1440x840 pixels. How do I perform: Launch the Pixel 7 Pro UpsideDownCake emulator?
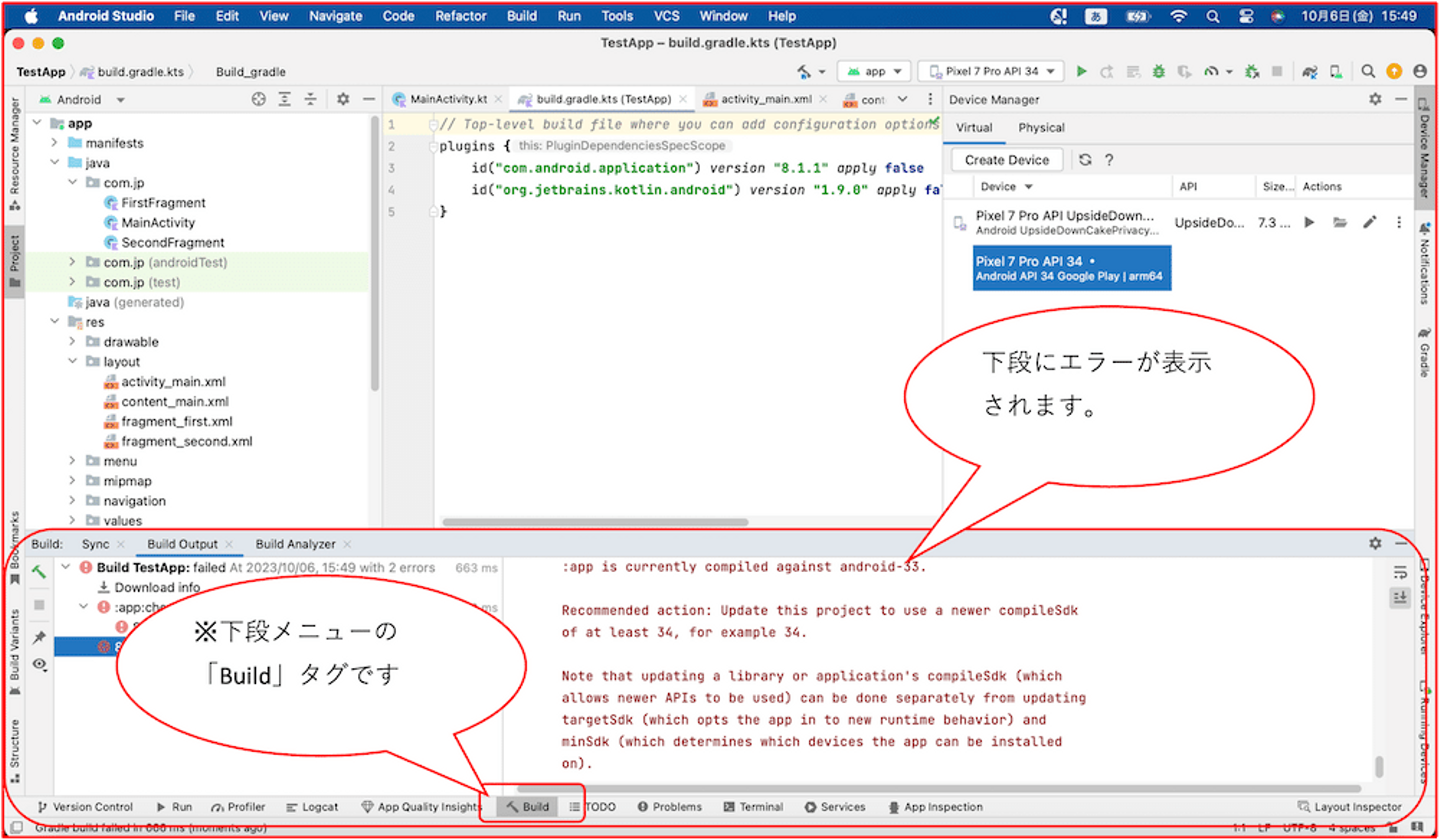tap(1310, 222)
